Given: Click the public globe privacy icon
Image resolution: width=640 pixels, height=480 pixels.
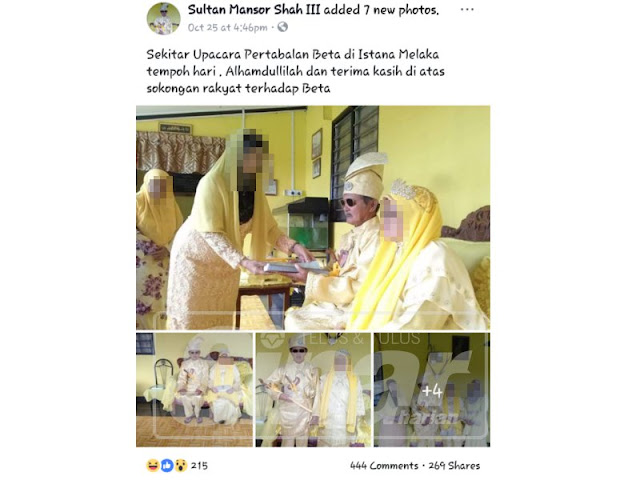Looking at the screenshot, I should click(x=282, y=27).
